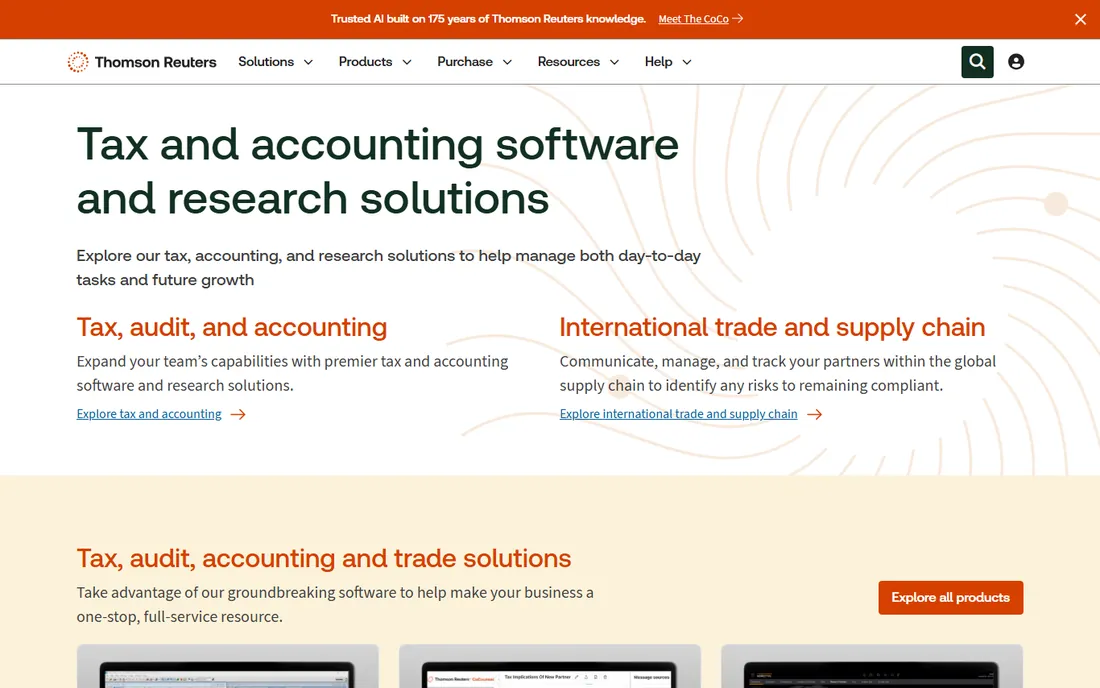The height and width of the screenshot is (688, 1100).
Task: Open the Help navigation menu
Action: [x=659, y=62]
